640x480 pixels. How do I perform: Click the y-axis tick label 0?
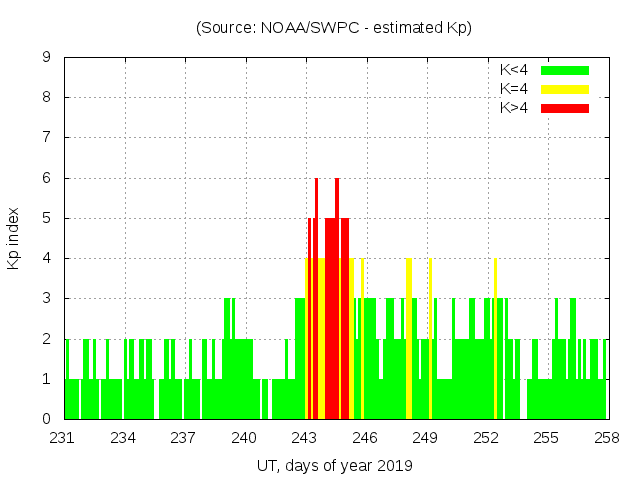pyautogui.click(x=46, y=419)
